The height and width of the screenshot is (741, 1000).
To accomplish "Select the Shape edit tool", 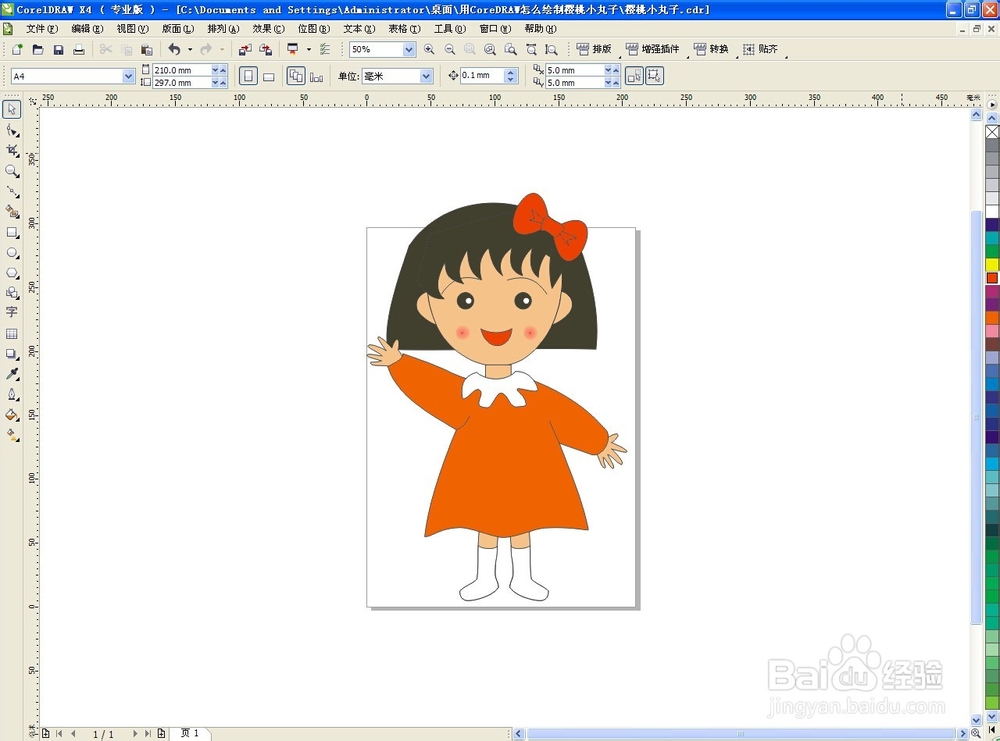I will pos(11,131).
